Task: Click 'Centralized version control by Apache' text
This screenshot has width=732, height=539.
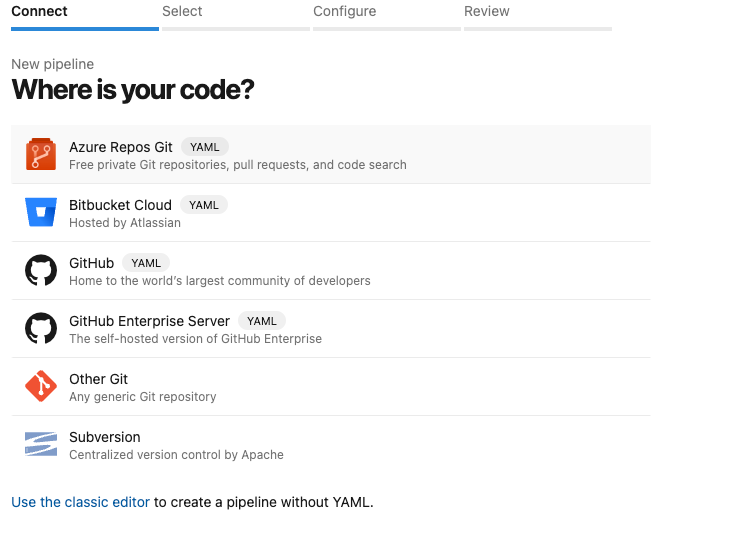Action: coord(176,455)
